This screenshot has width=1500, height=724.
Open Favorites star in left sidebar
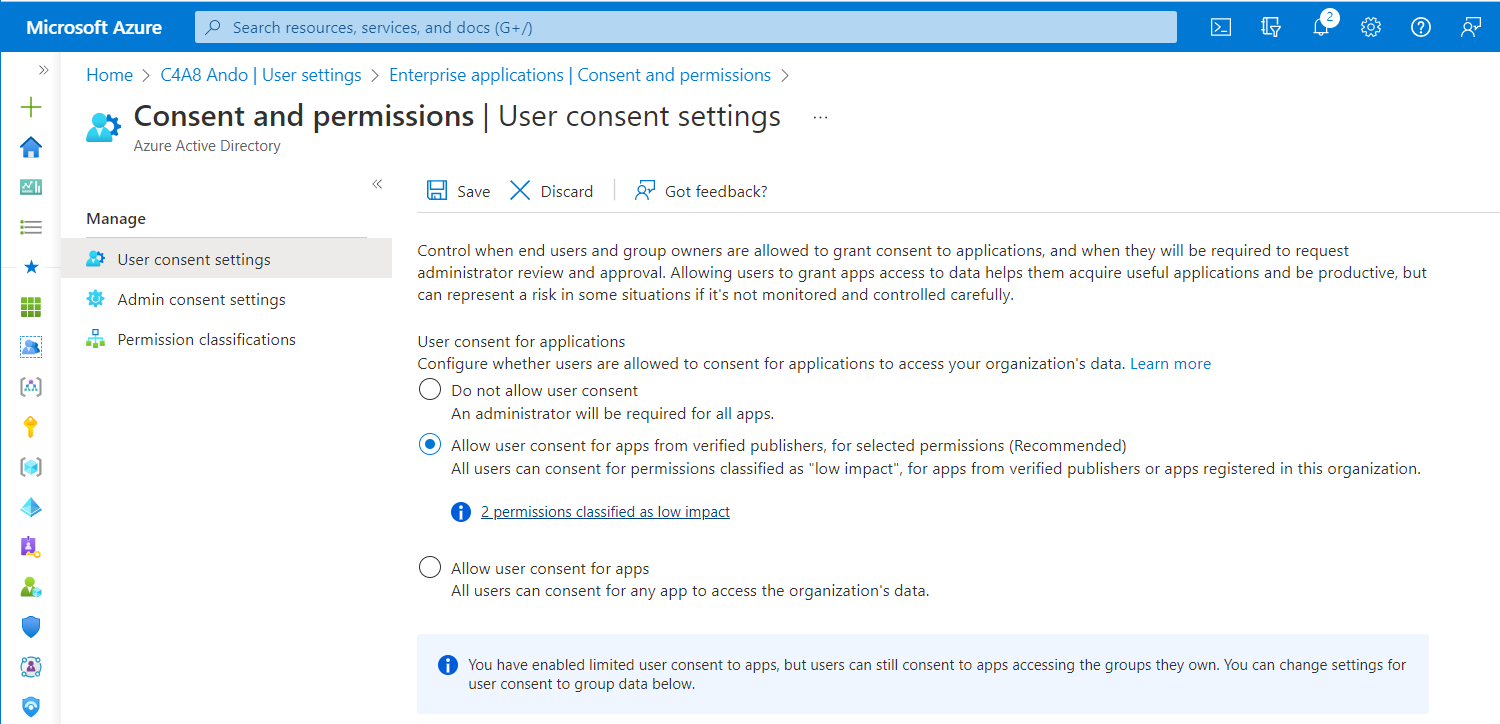click(31, 267)
